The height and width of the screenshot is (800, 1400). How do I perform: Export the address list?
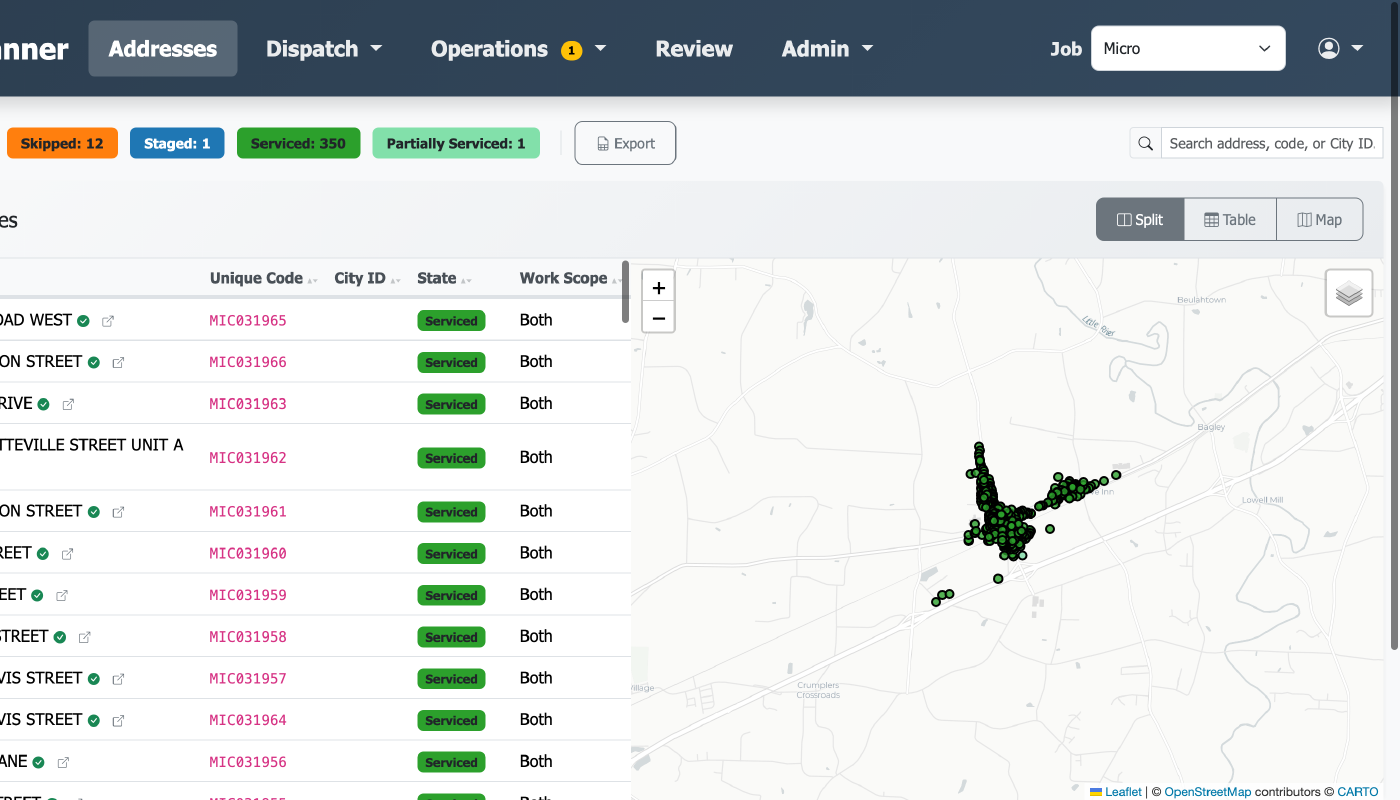[x=625, y=143]
